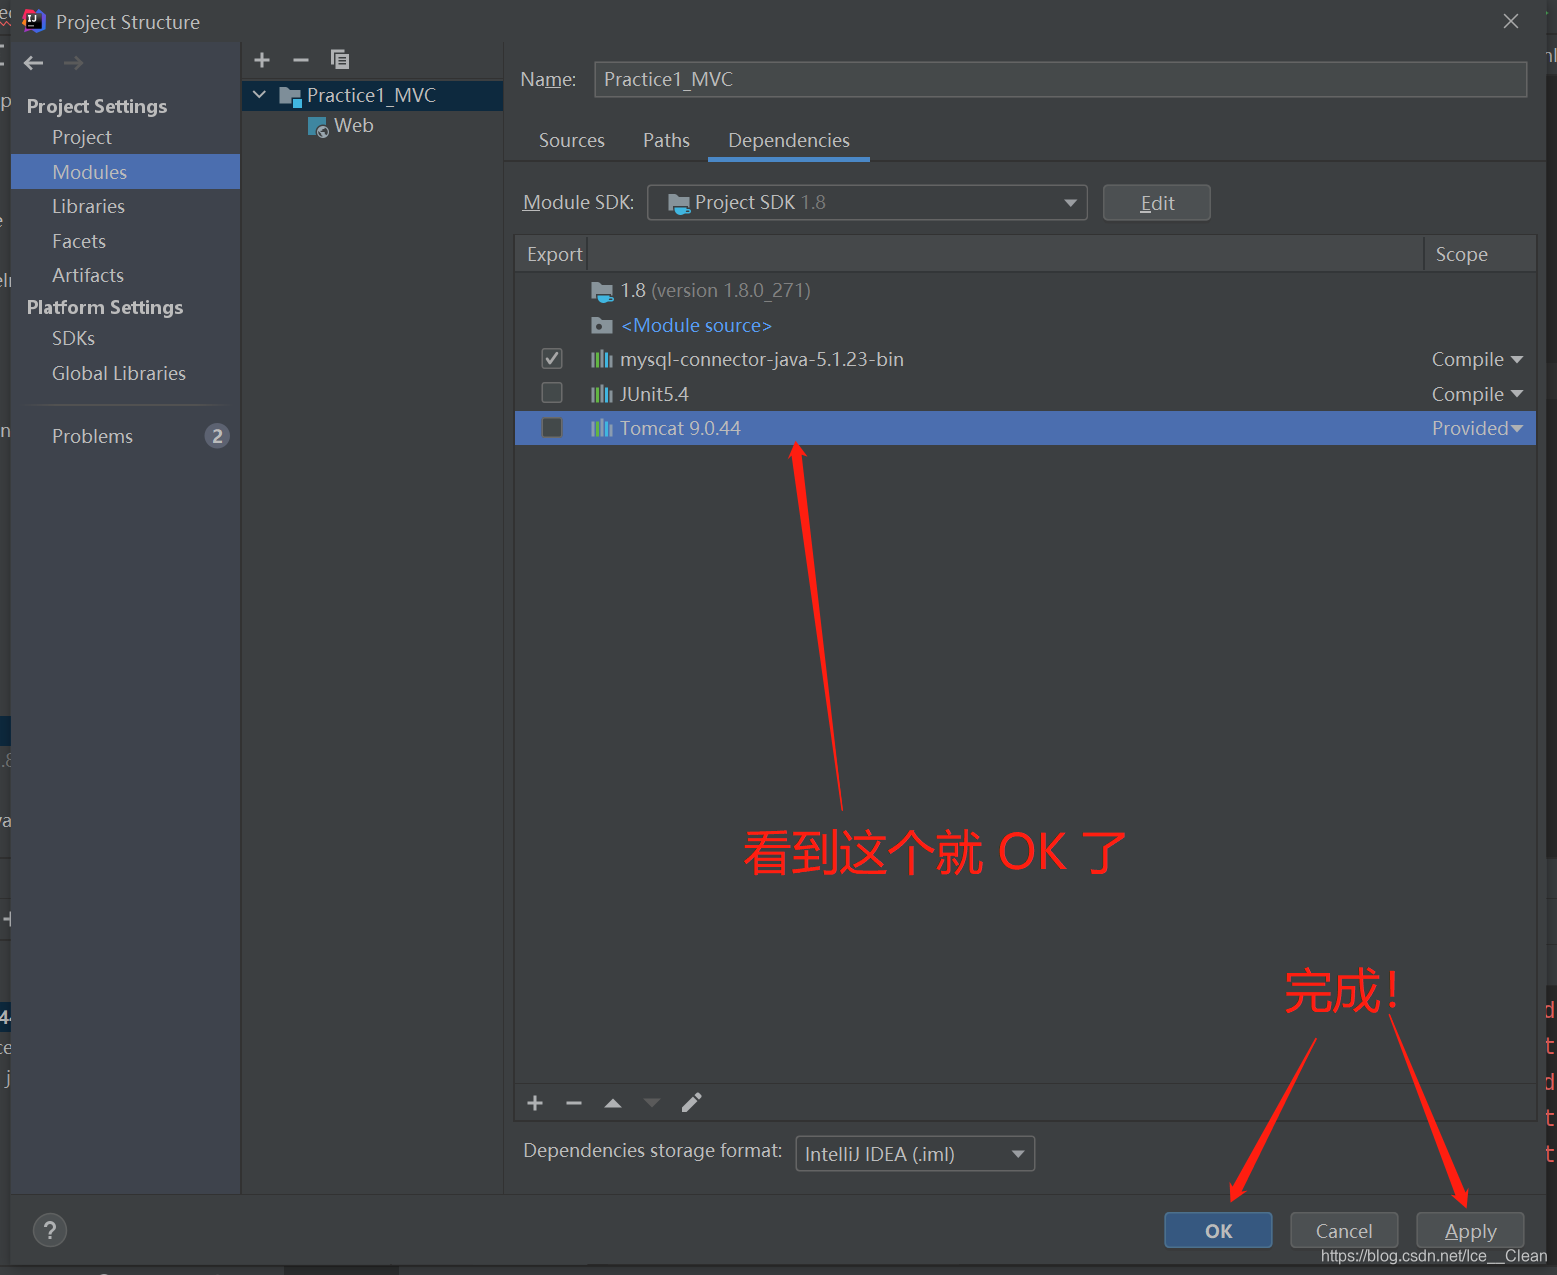Click the Practice1_MVC module folder icon

point(290,96)
